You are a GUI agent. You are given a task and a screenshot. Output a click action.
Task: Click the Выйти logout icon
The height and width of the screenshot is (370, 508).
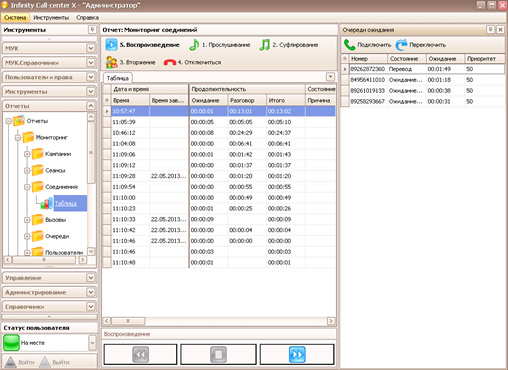click(45, 362)
